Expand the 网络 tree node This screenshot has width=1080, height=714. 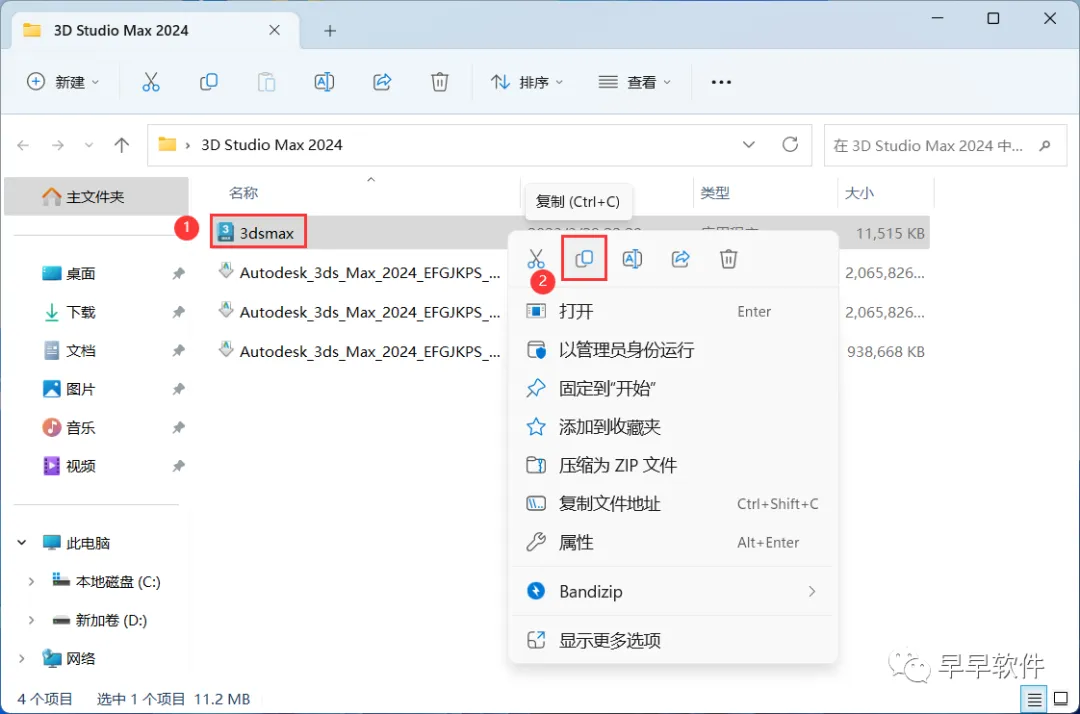(x=22, y=659)
